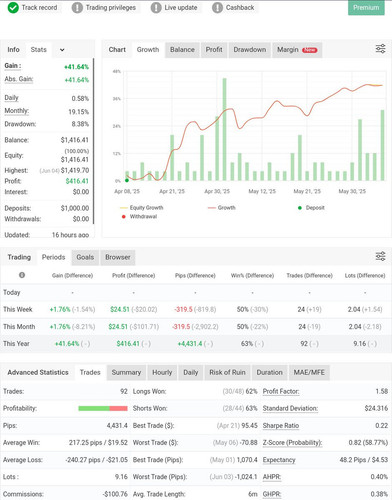Open the Browser tab
This screenshot has height=500, width=392.
coord(118,257)
